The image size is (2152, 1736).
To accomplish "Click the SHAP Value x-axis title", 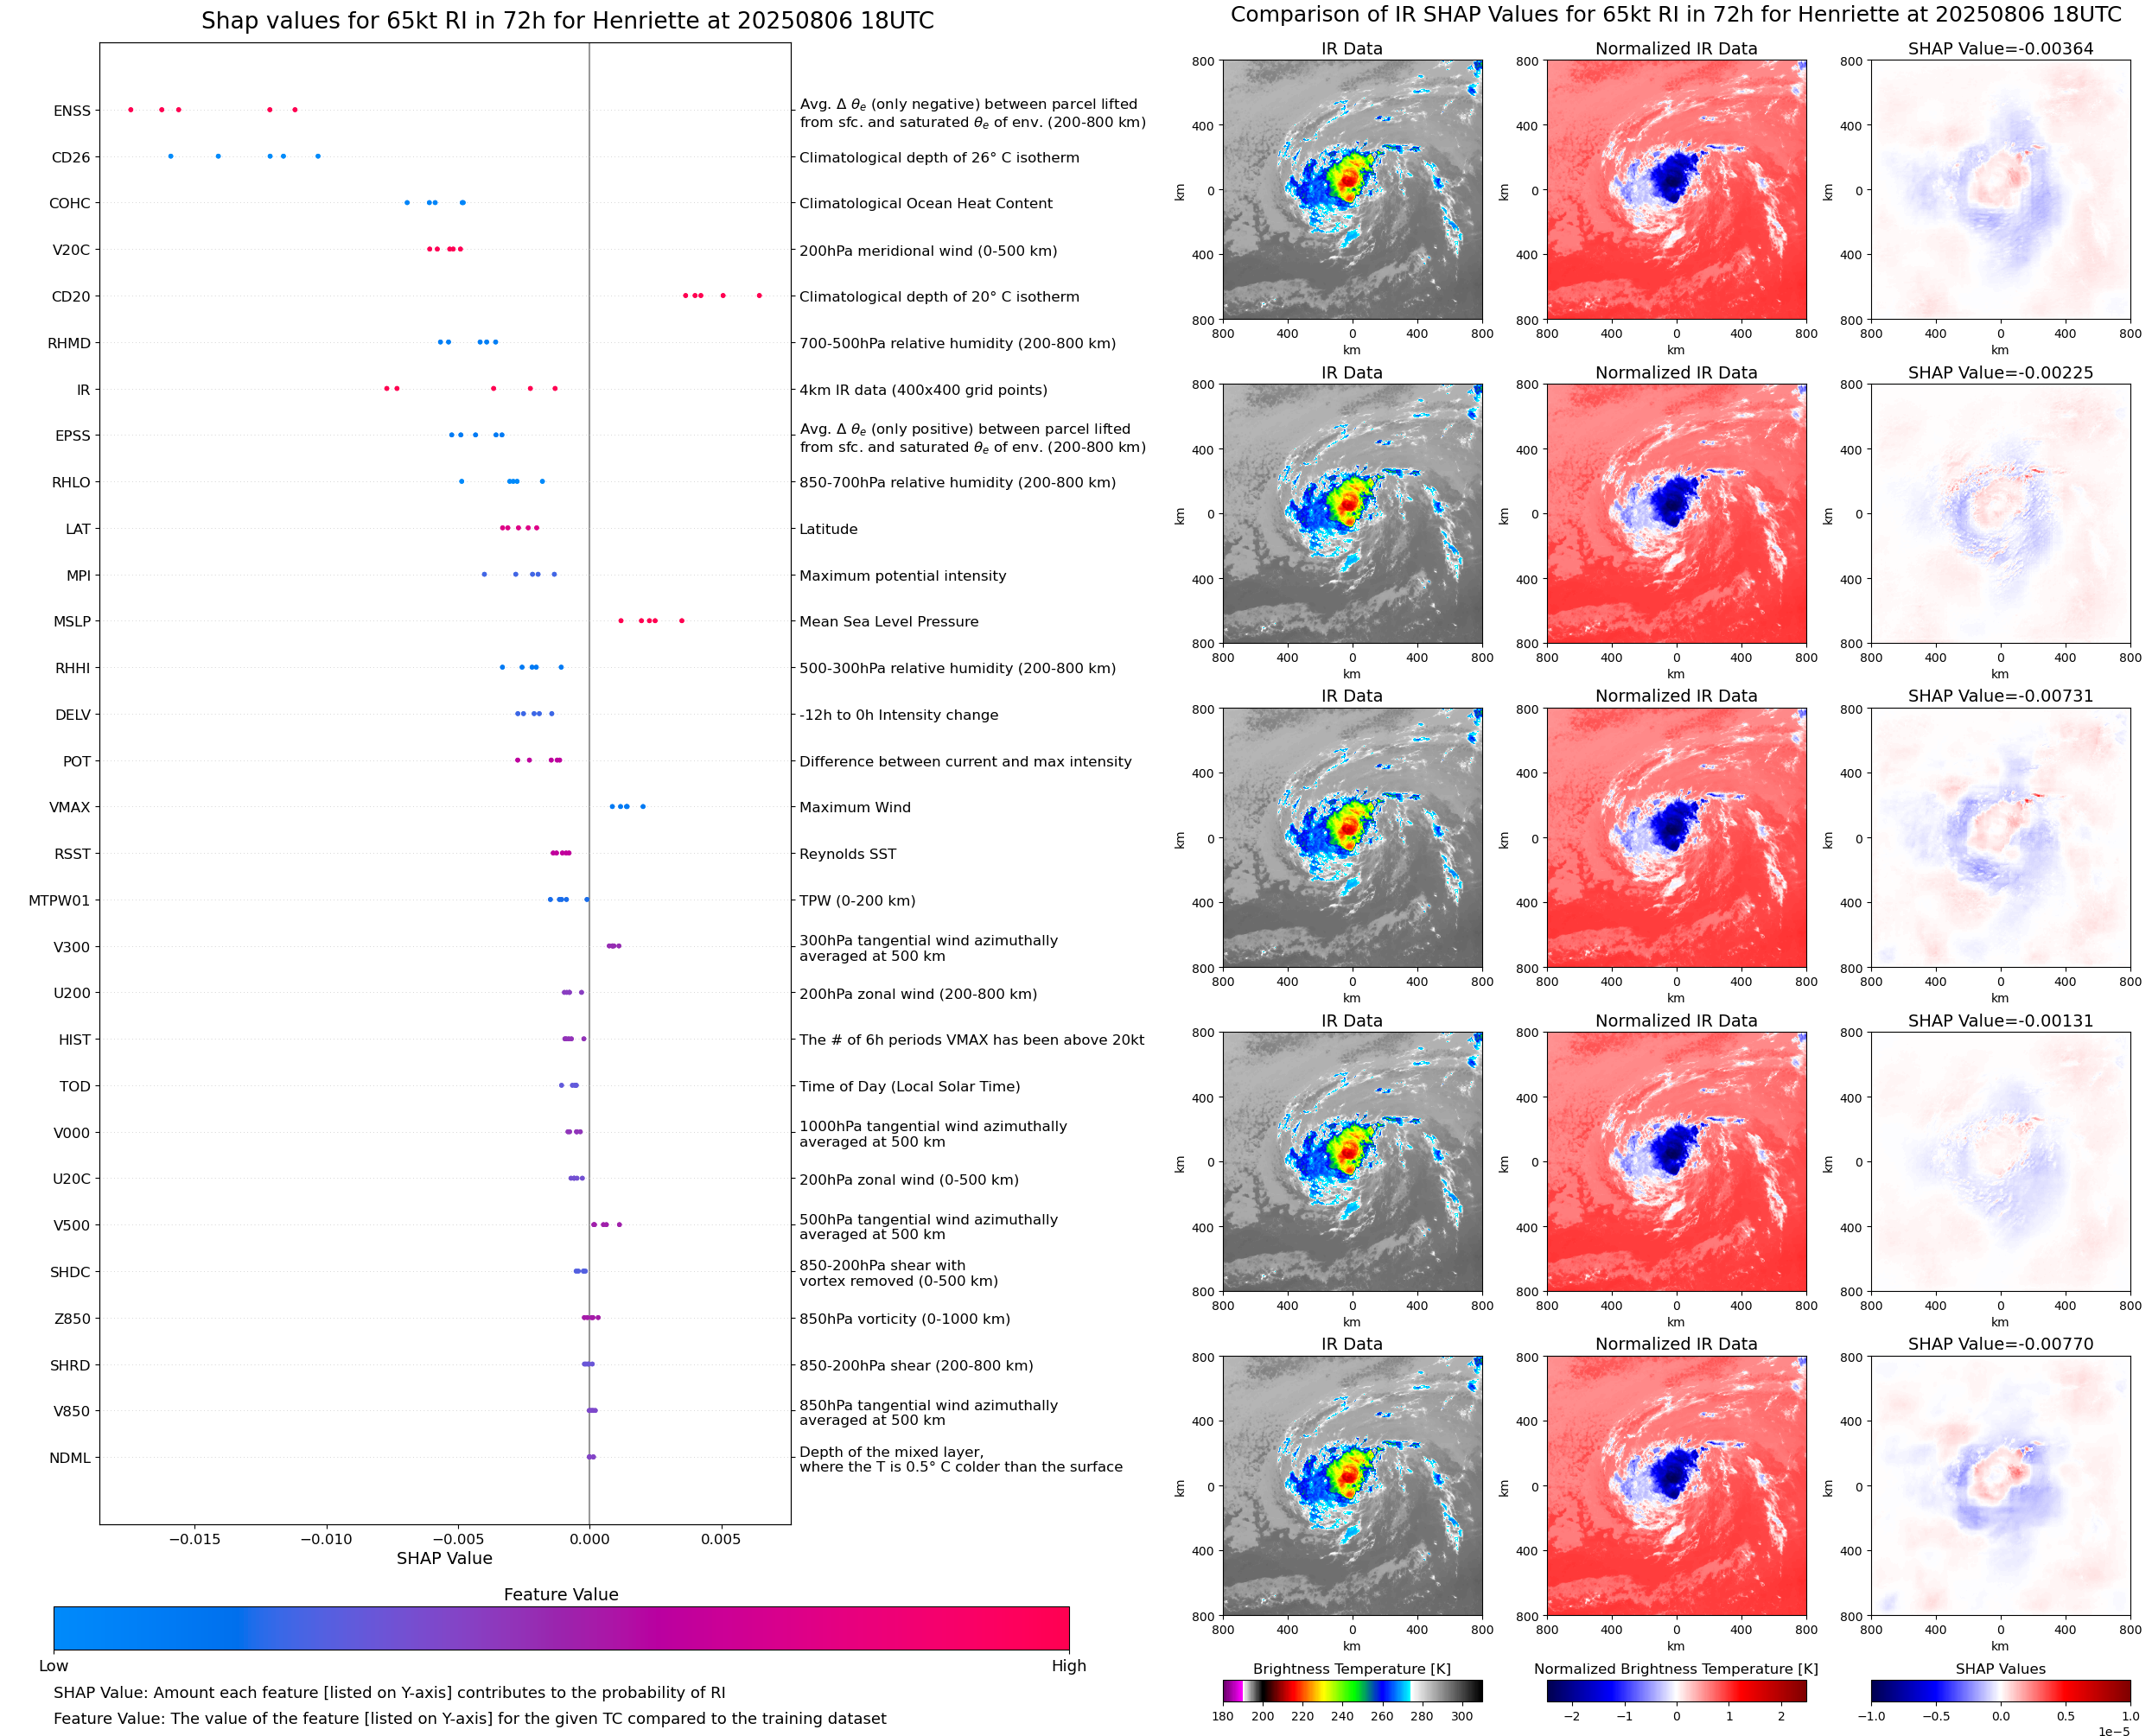I will [x=444, y=1558].
